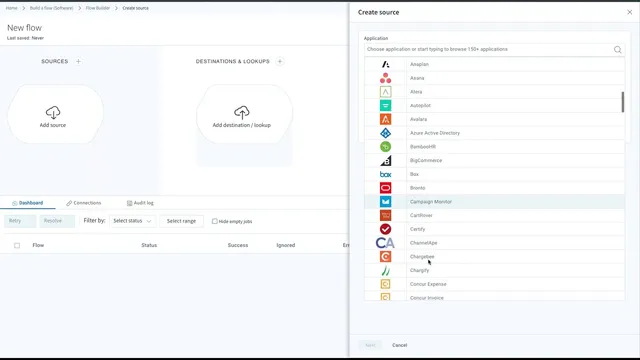Select Concur Expense from the list
Viewport: 640px width, 360px height.
(494, 284)
